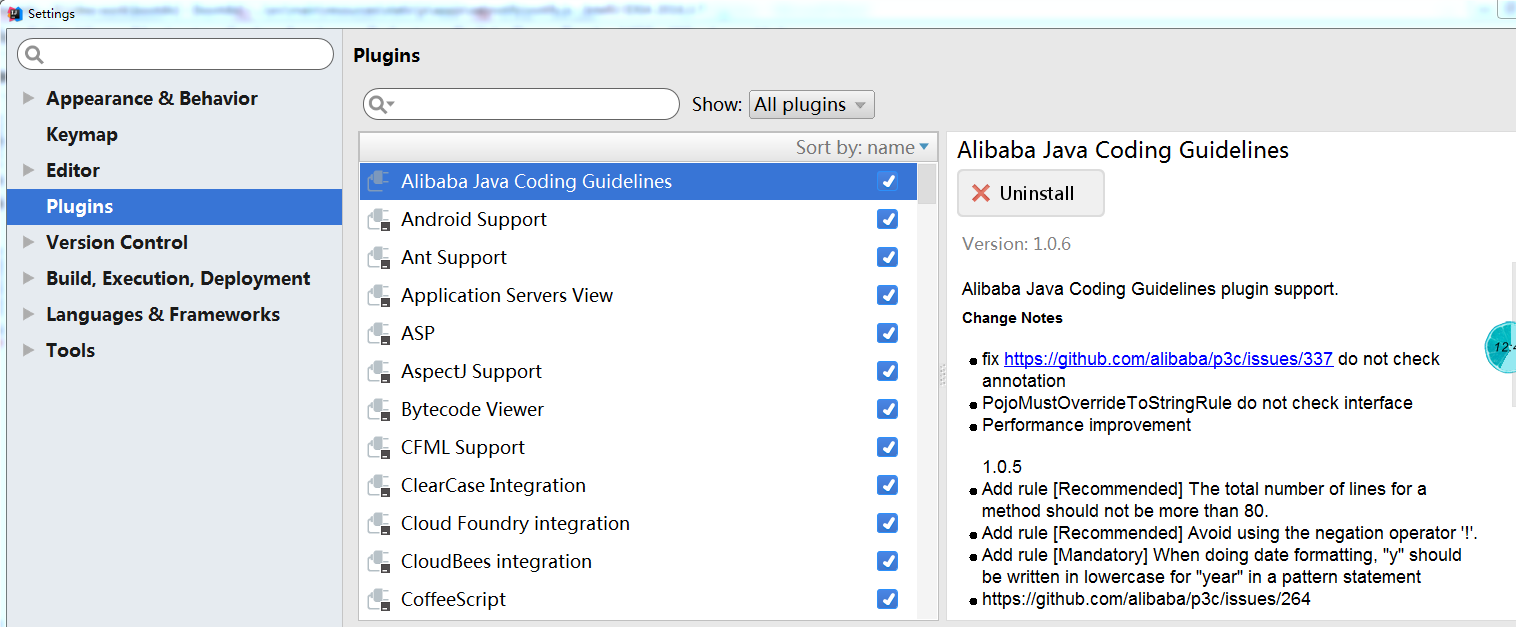
Task: Click the Android Support plugin icon
Action: coord(379,219)
